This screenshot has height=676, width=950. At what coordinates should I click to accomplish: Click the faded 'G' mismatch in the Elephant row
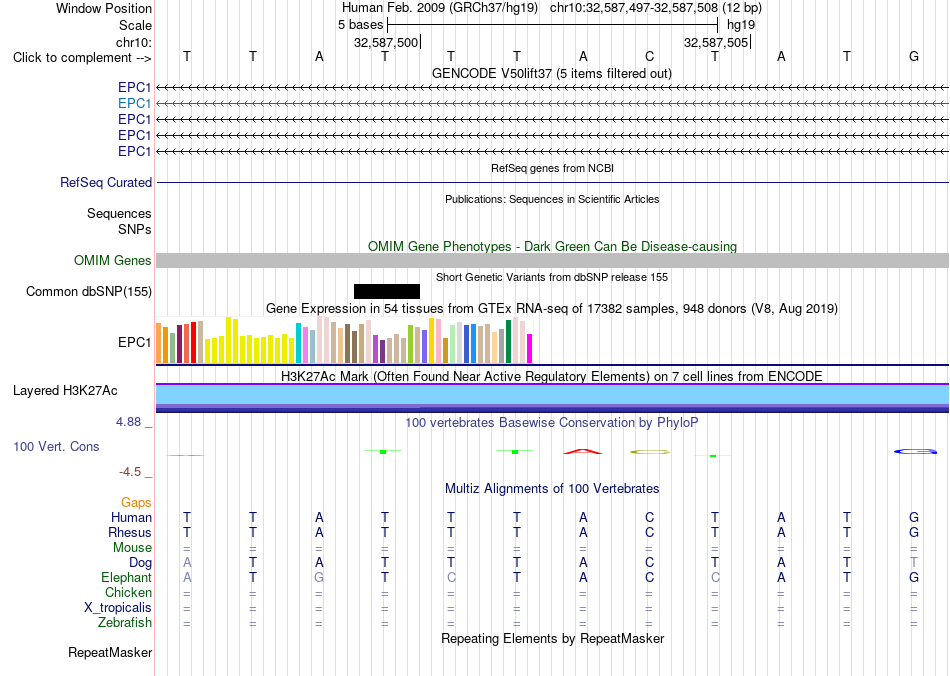319,577
